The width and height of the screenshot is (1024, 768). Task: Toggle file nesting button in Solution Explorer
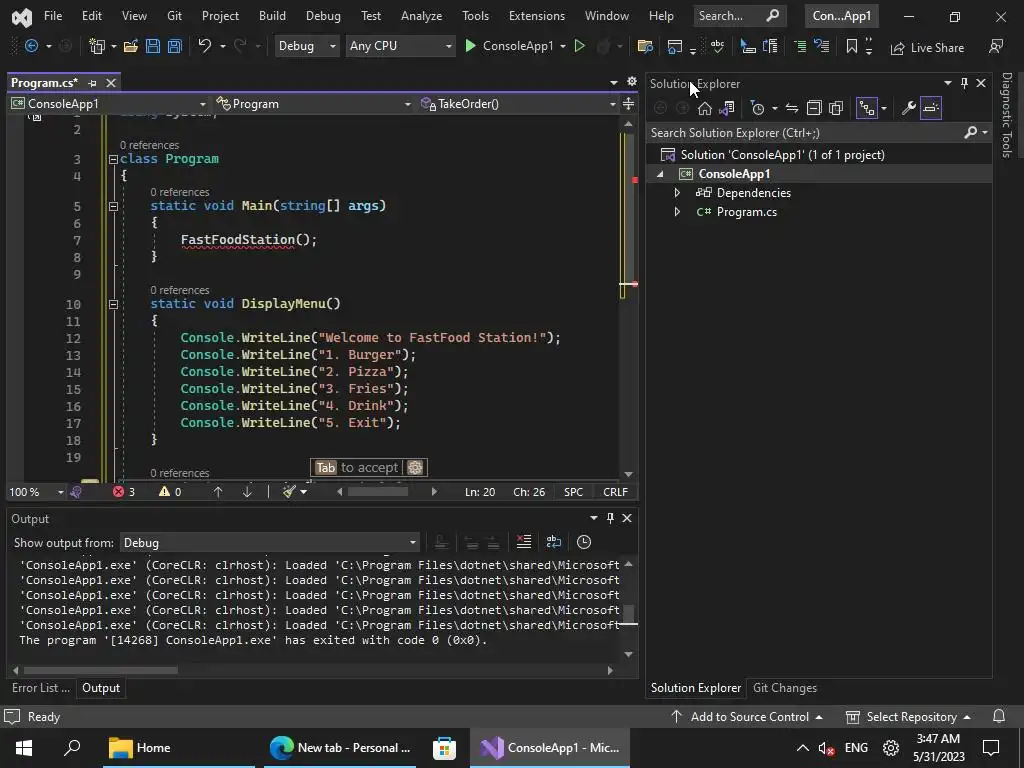click(867, 108)
